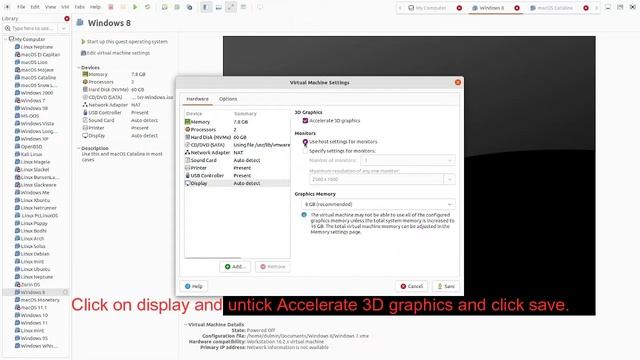Collapse the Virtual Machine Details section

pyautogui.click(x=185, y=324)
